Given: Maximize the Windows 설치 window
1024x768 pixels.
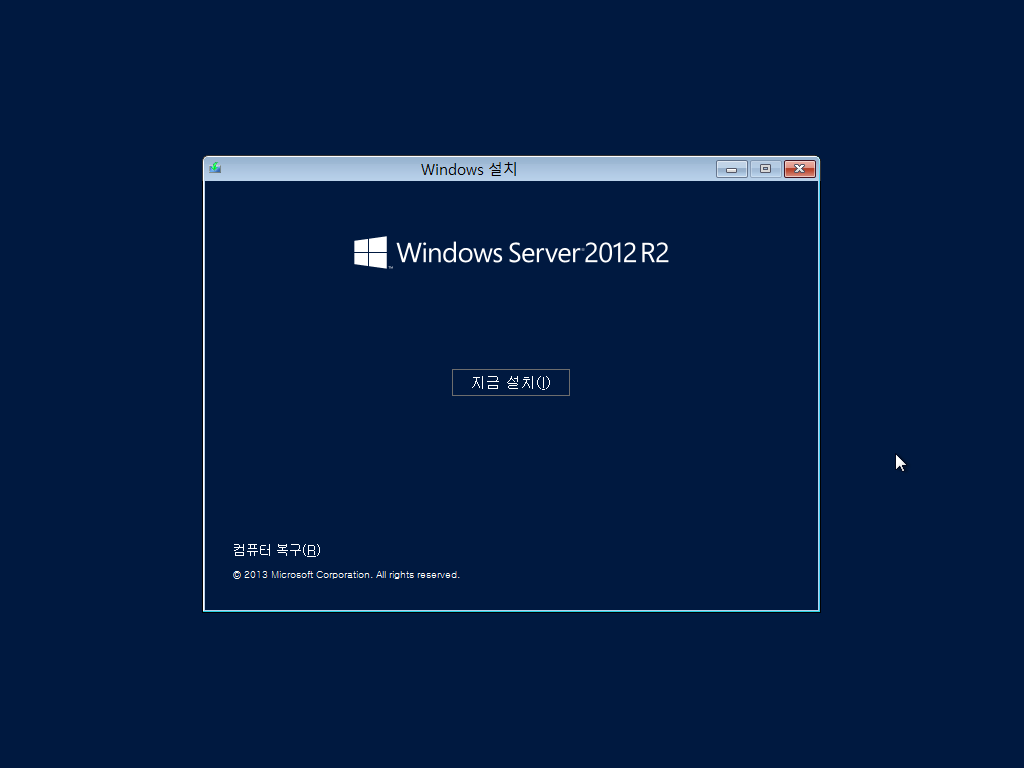Looking at the screenshot, I should (x=765, y=169).
